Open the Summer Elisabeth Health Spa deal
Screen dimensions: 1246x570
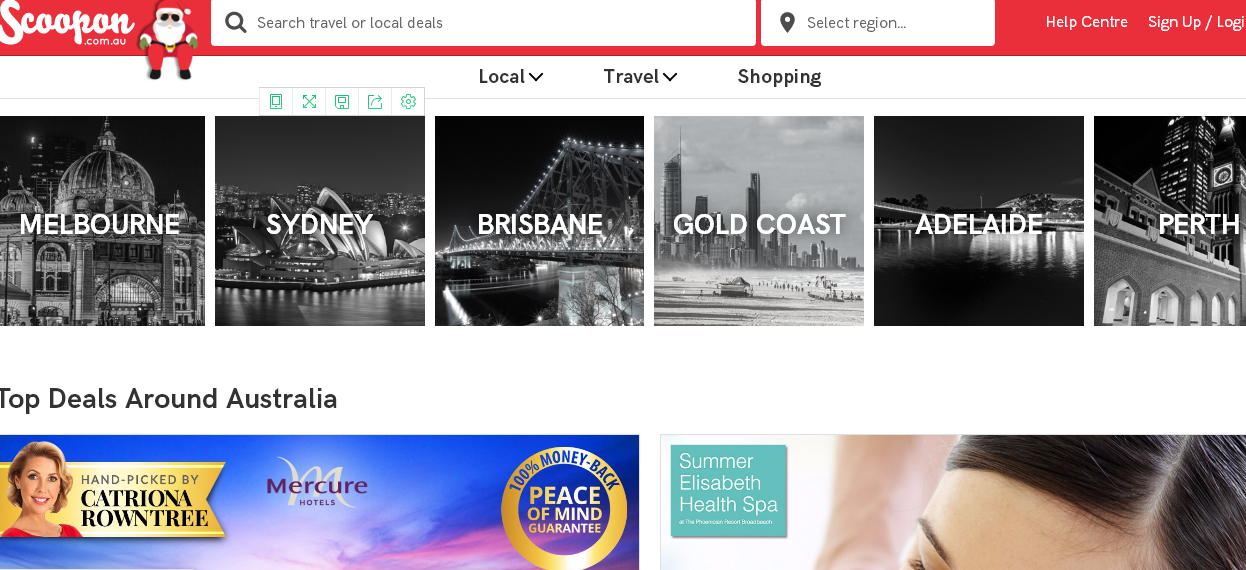953,502
